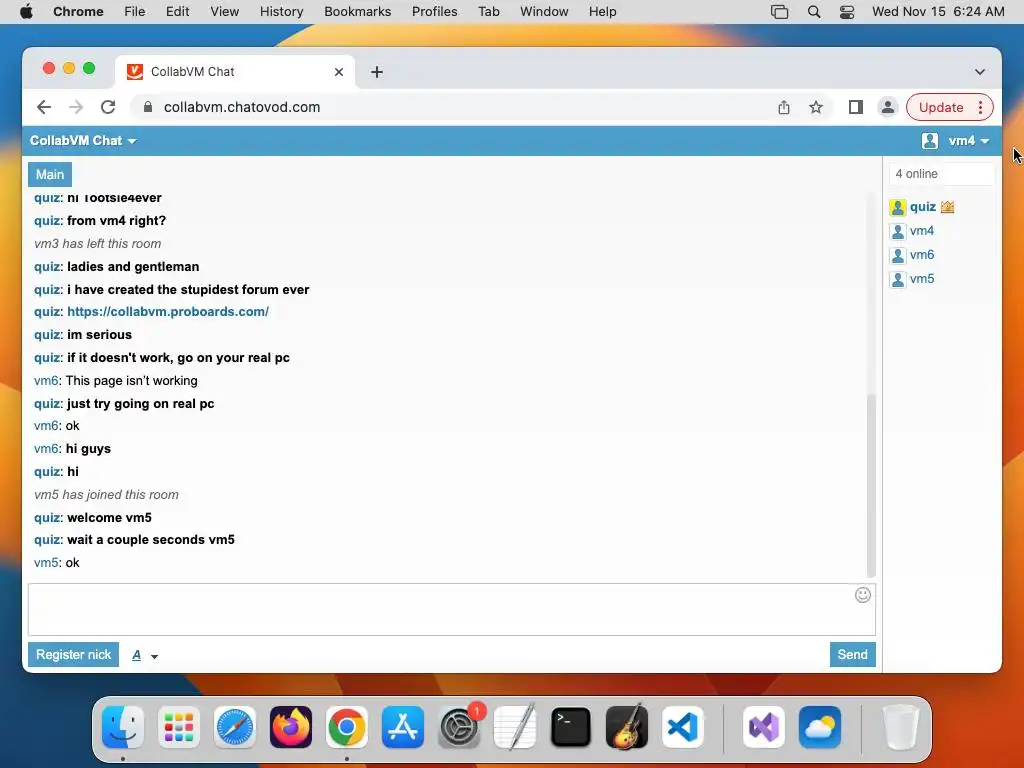The image size is (1024, 768).
Task: Click the Chrome icon in the dock
Action: point(347,727)
